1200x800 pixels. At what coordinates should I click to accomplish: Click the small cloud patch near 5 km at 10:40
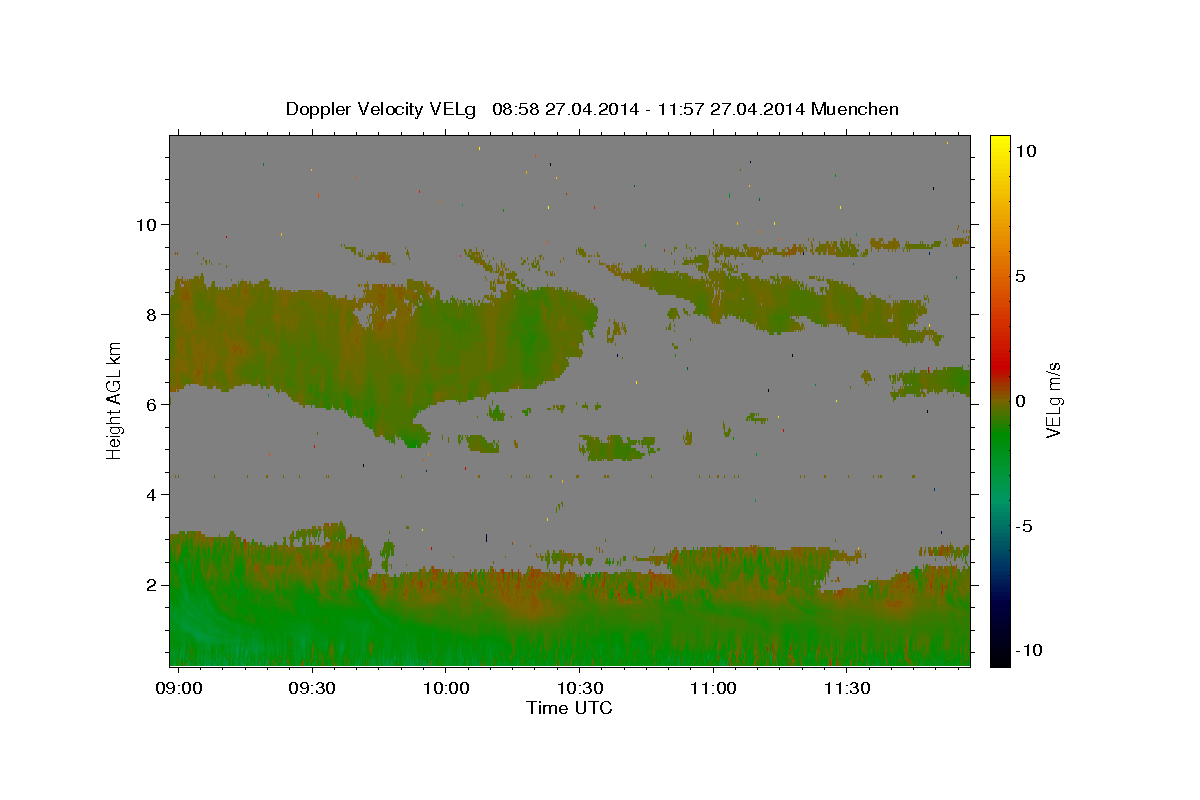pos(617,447)
